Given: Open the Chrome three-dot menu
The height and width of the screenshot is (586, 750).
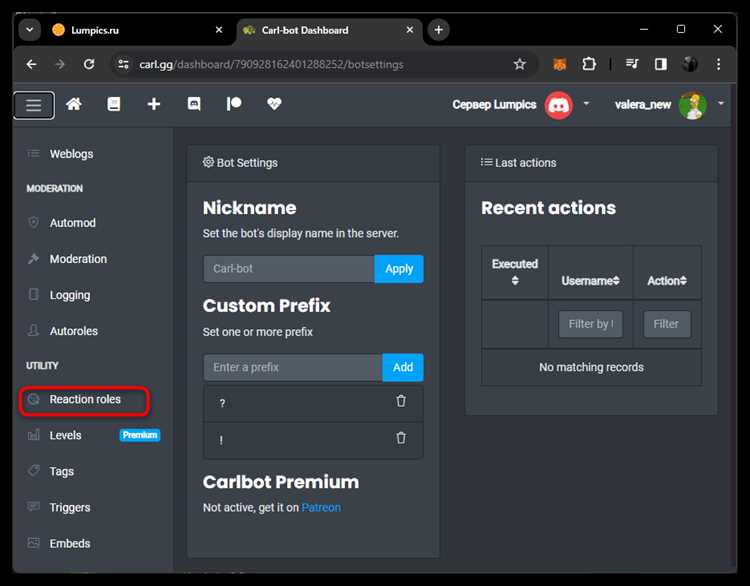Looking at the screenshot, I should 718,64.
